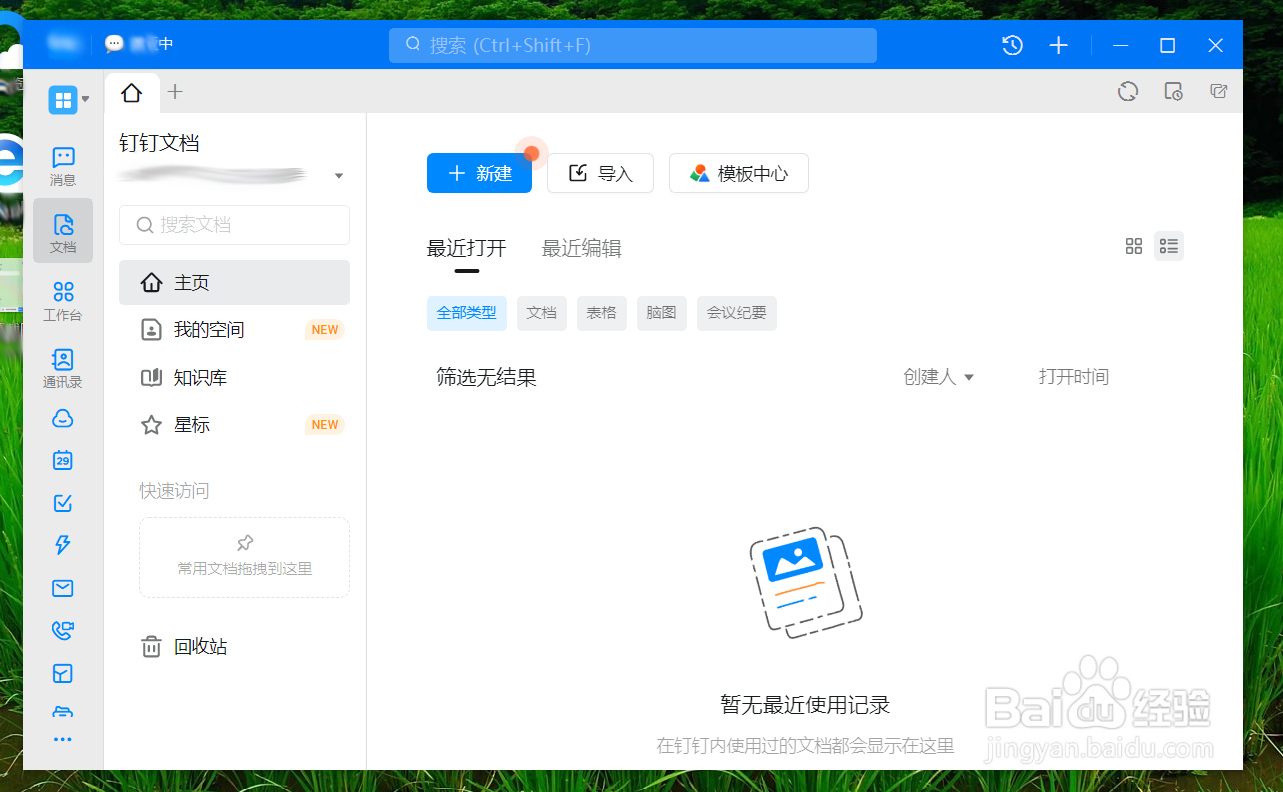Click the blurred user avatar in title bar

coord(65,44)
